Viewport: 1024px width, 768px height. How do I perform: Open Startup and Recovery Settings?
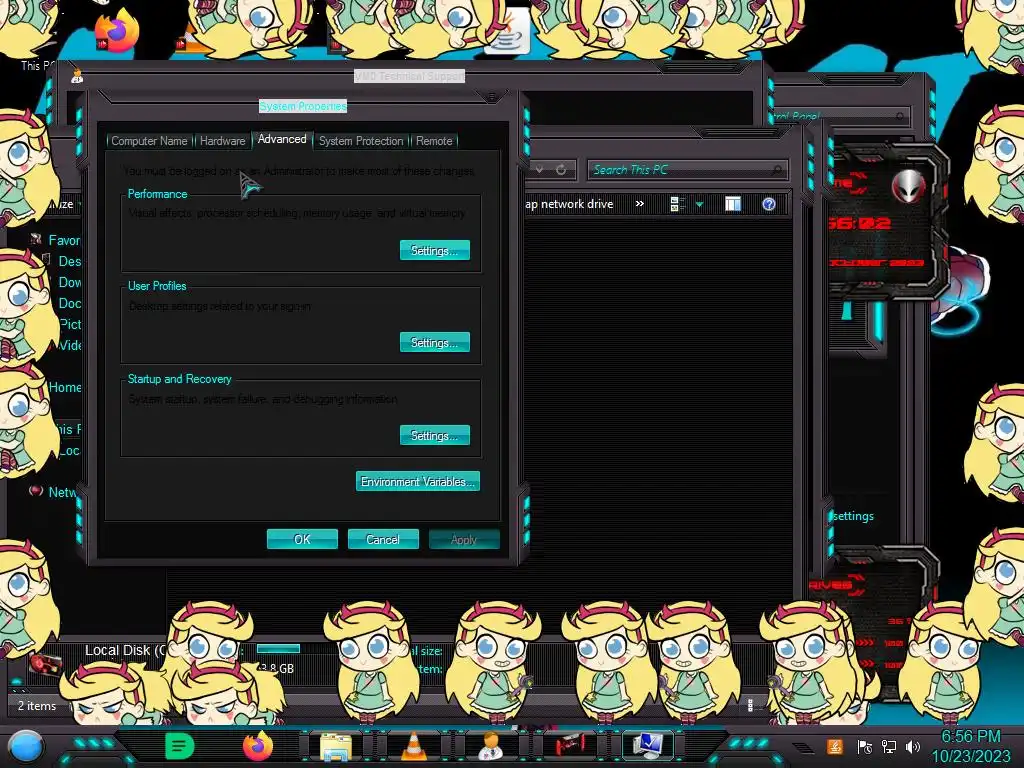[435, 436]
